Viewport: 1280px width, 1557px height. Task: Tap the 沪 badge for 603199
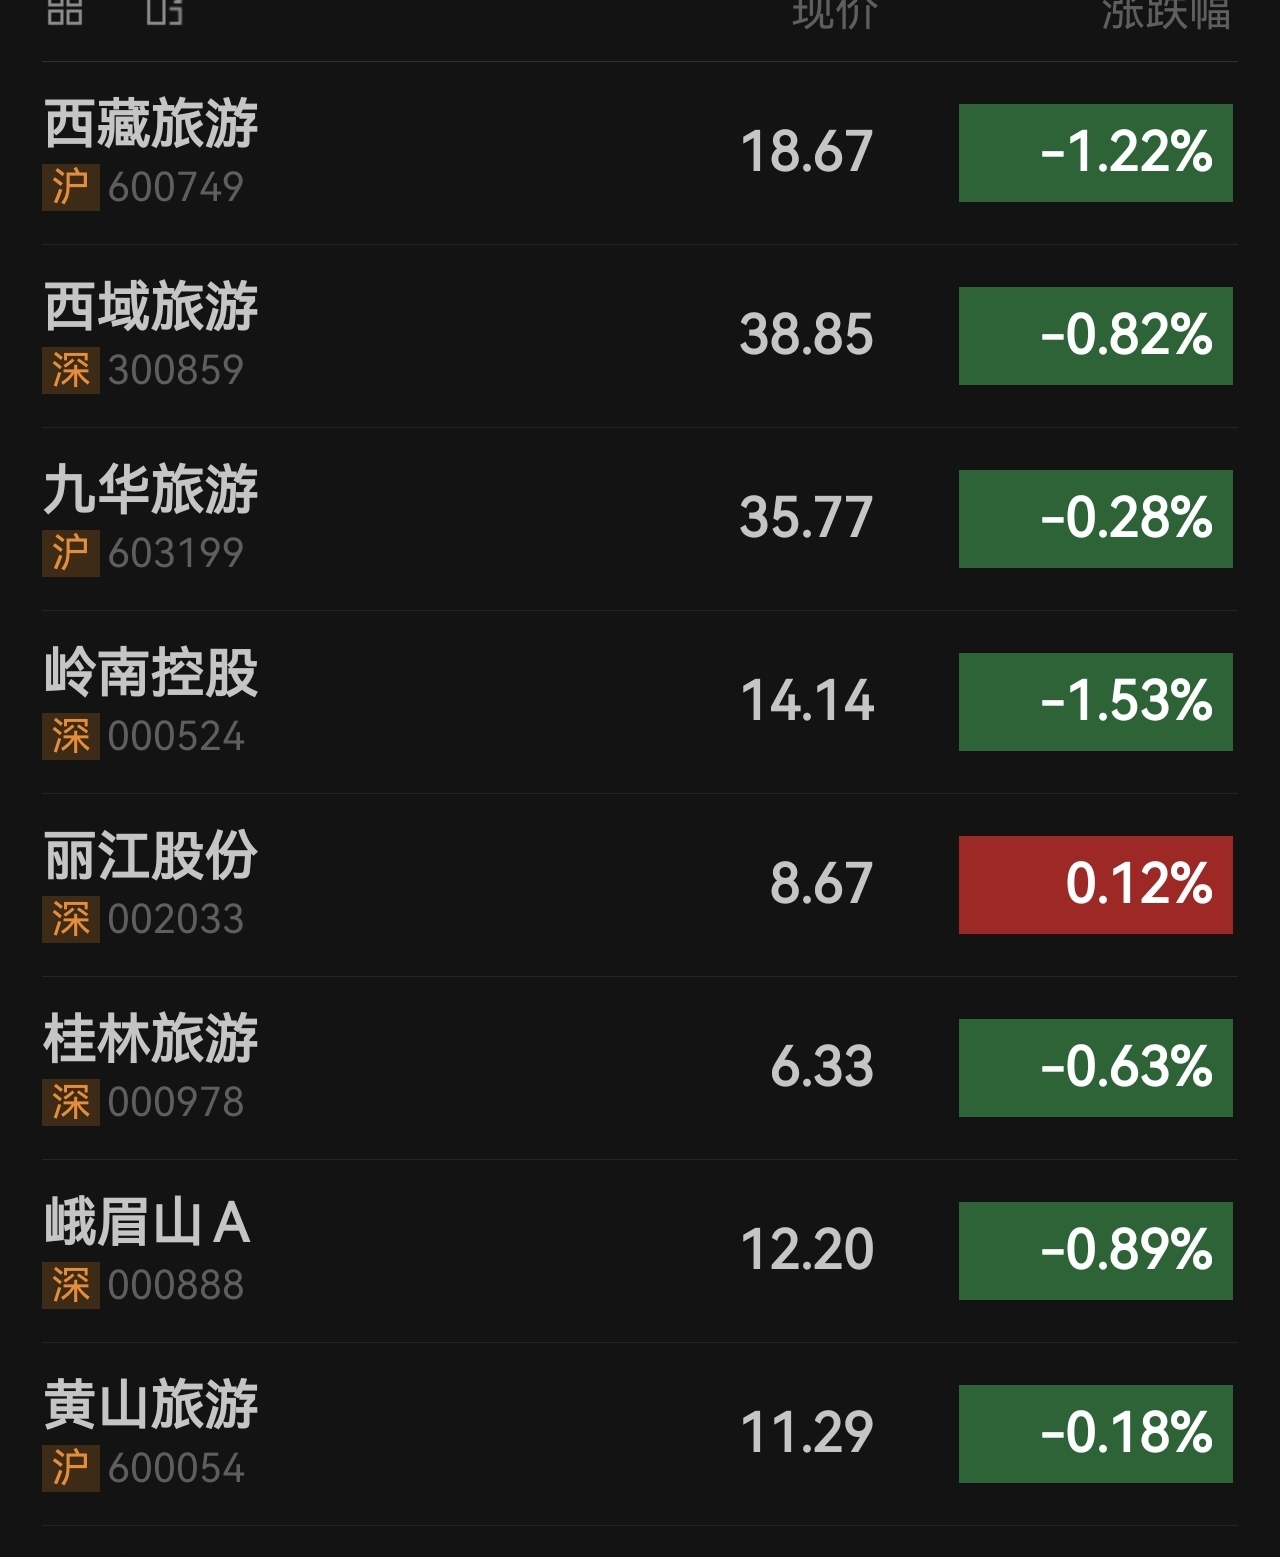pyautogui.click(x=71, y=553)
